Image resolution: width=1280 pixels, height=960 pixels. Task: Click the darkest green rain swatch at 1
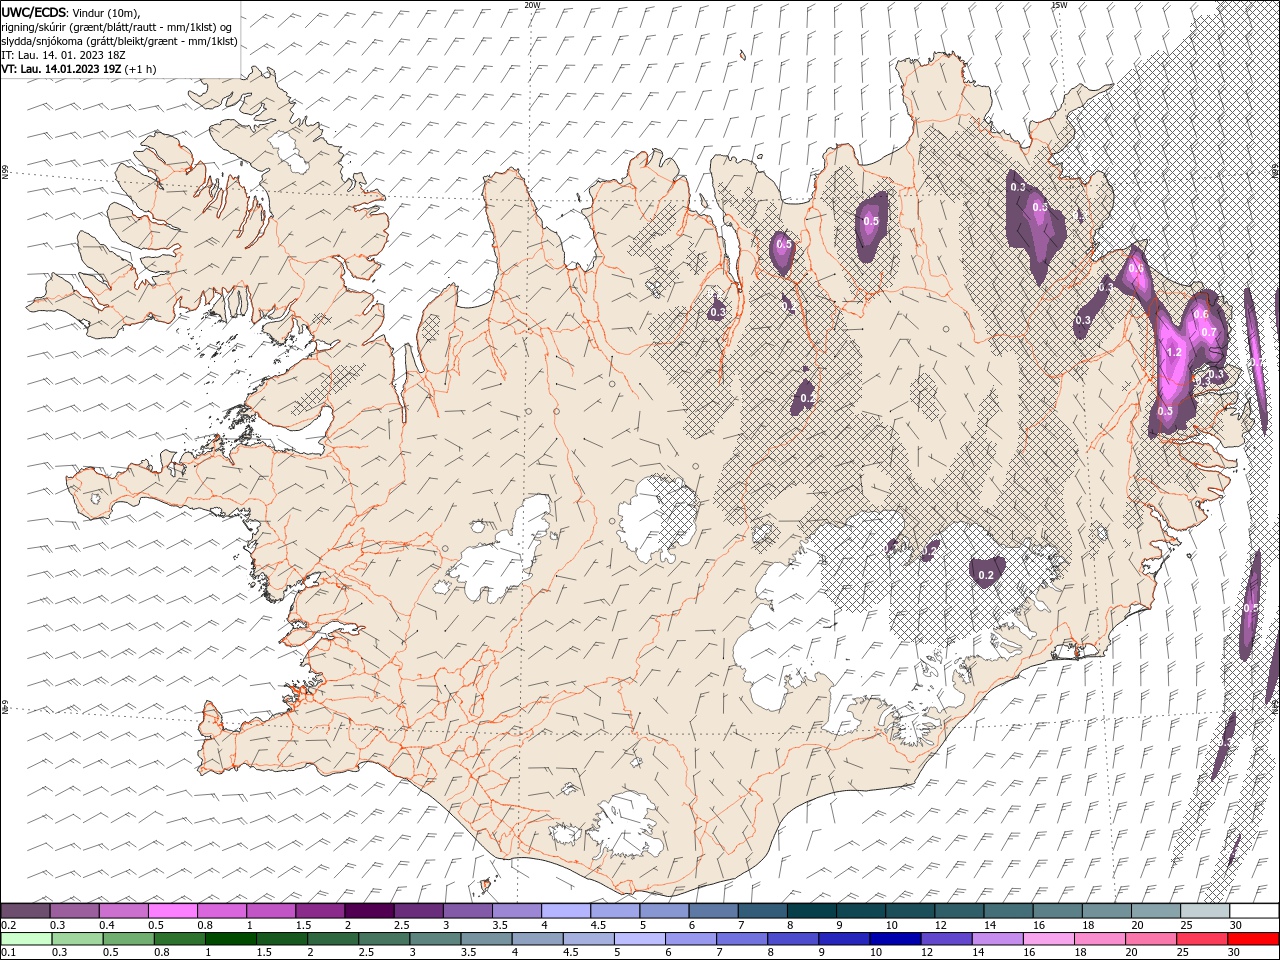pos(231,939)
